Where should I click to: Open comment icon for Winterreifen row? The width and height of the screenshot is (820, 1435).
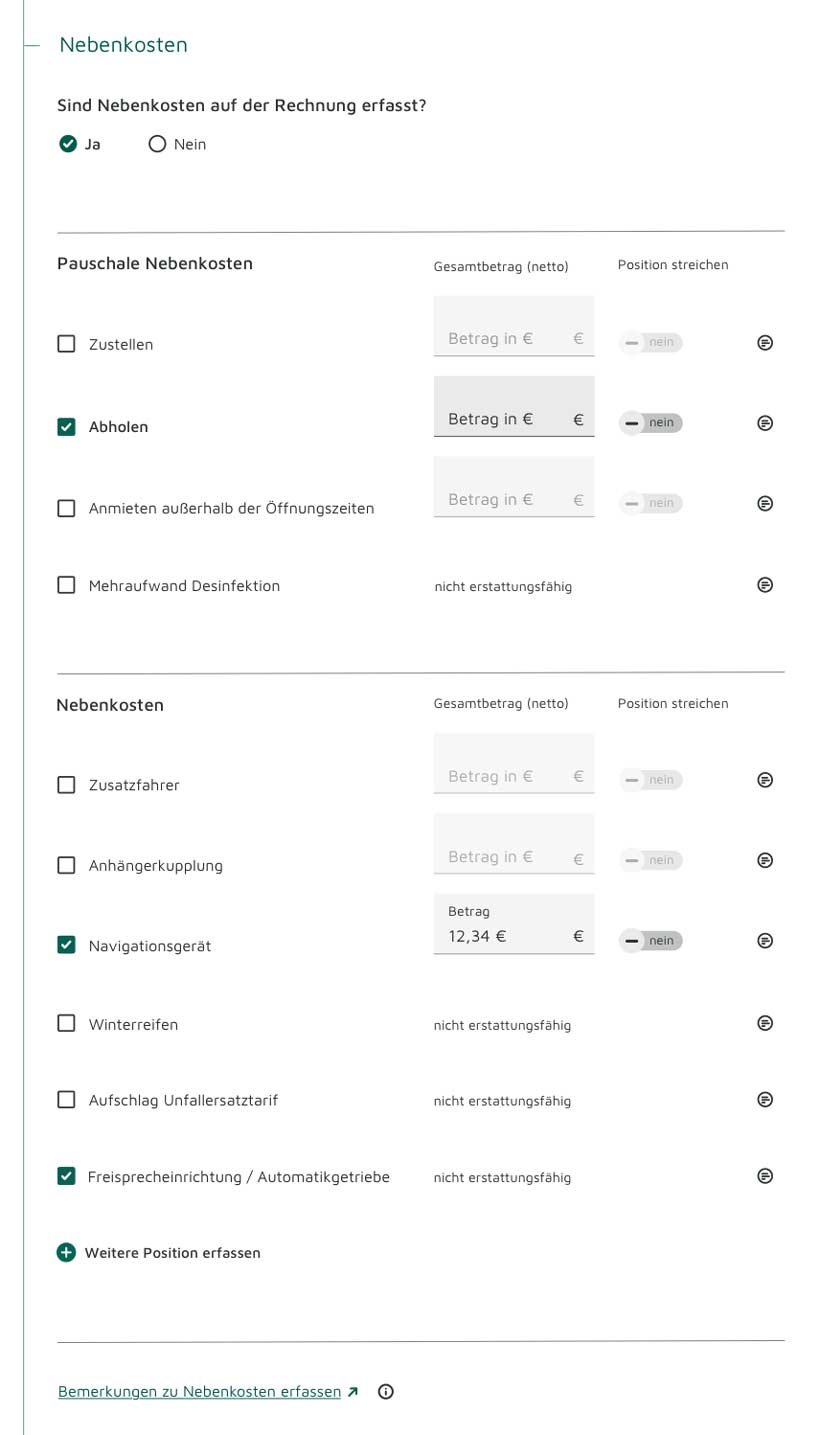(765, 1023)
